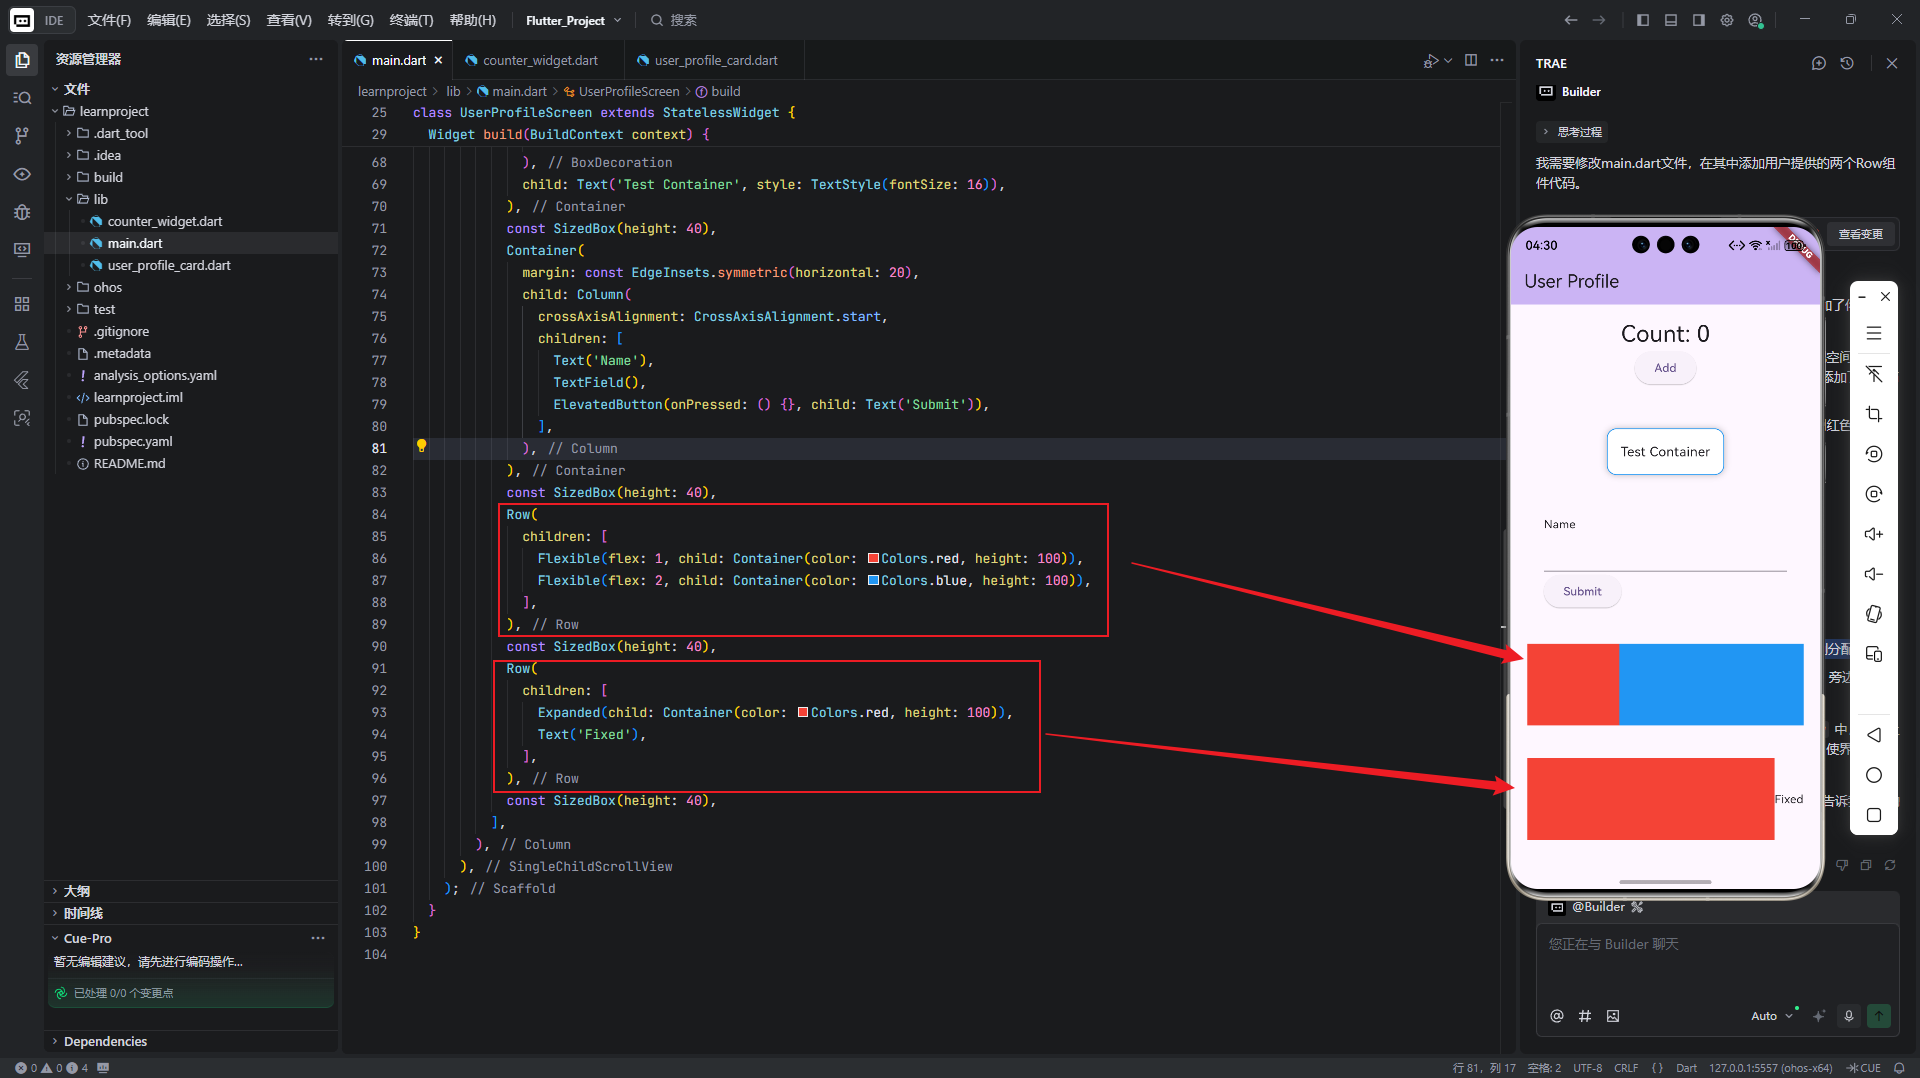Start a new chat in TRAE panel

[1819, 63]
